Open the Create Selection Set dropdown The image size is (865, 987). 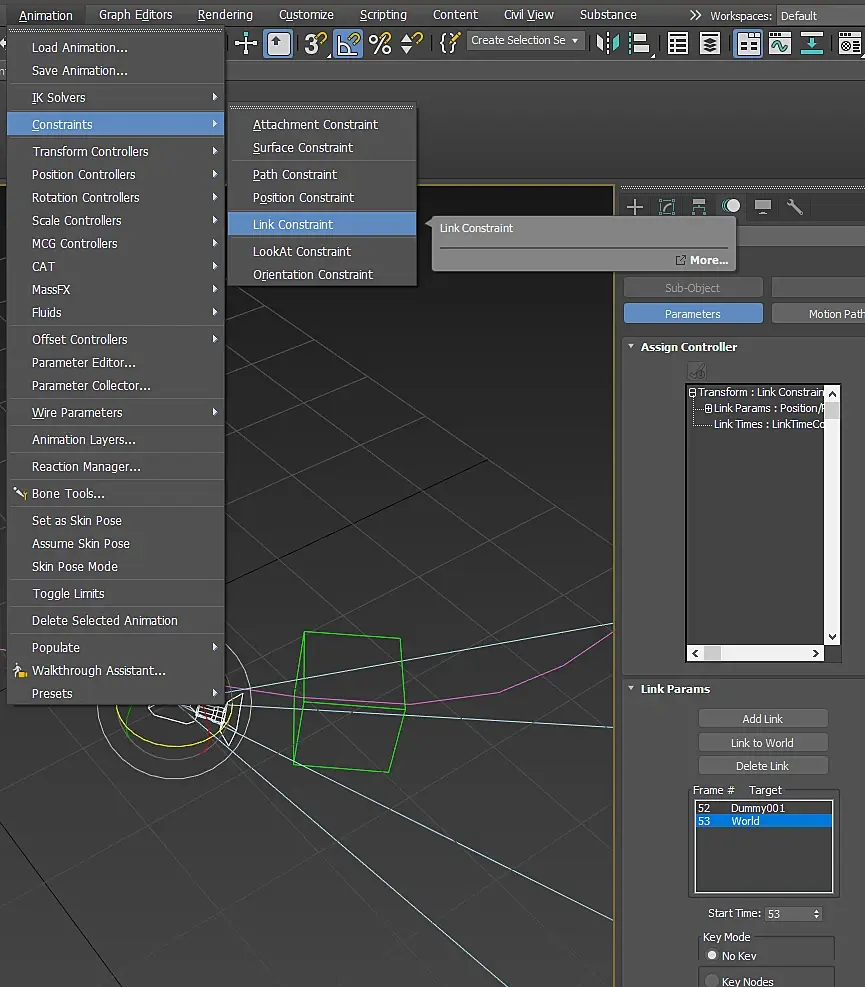575,41
